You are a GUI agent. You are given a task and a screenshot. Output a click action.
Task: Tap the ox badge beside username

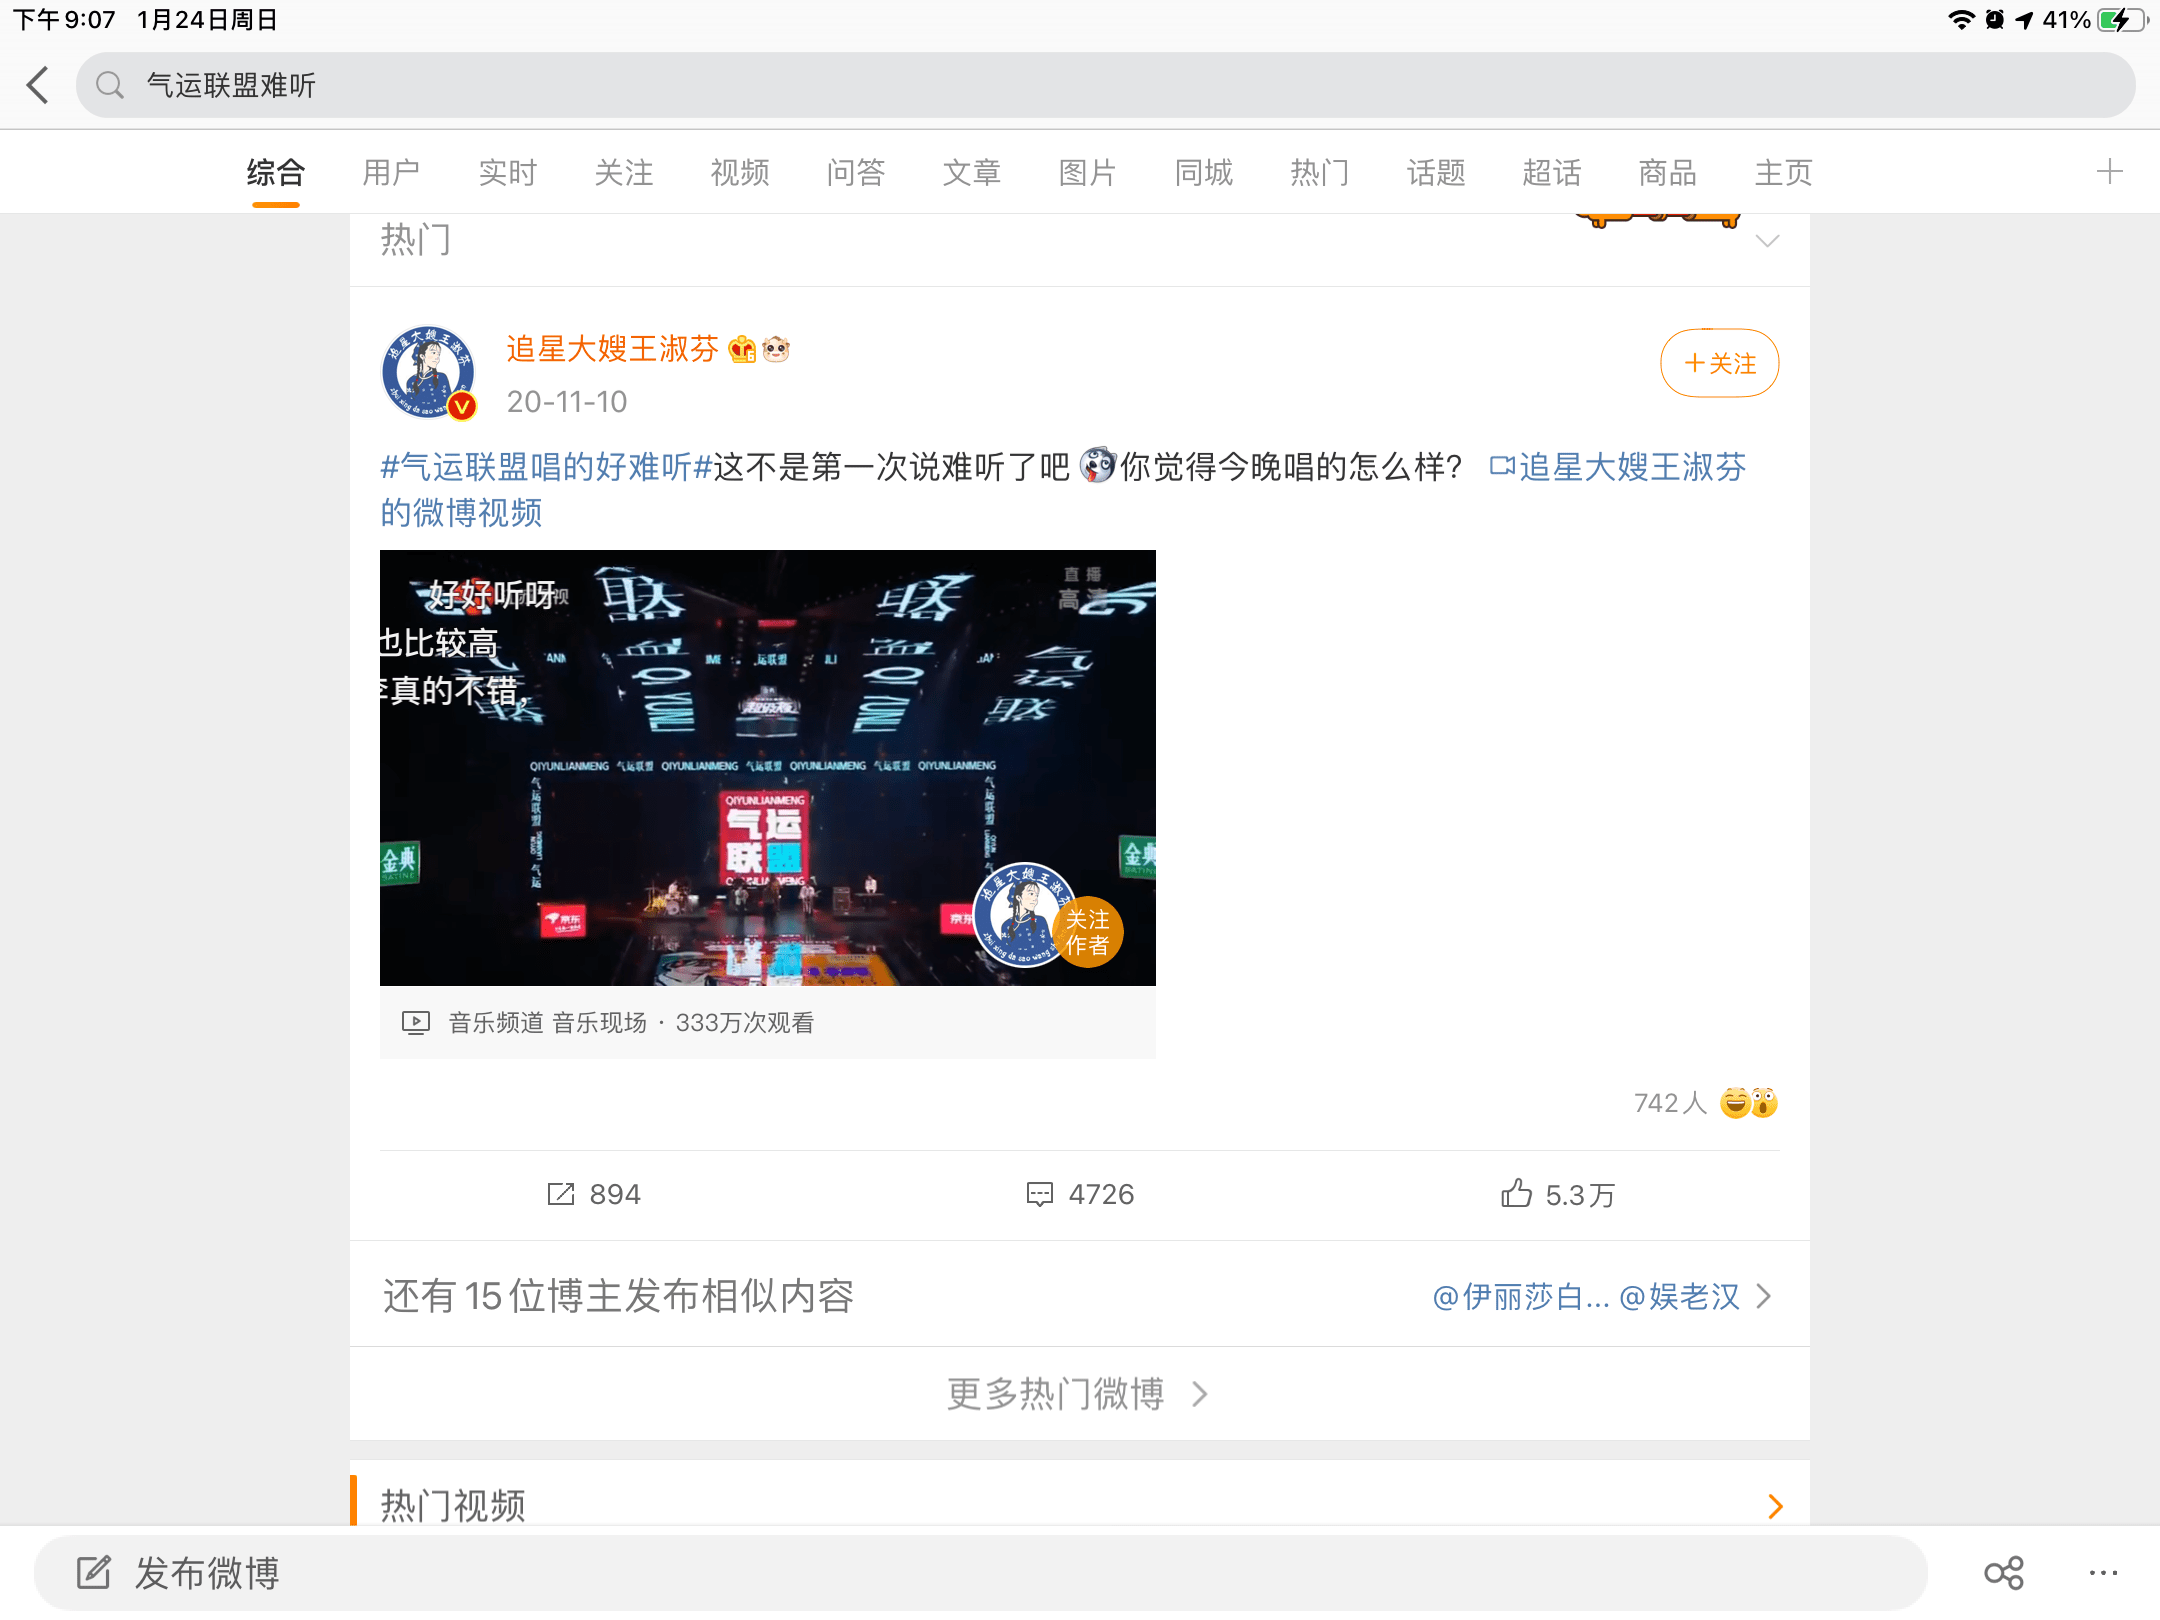[x=776, y=349]
